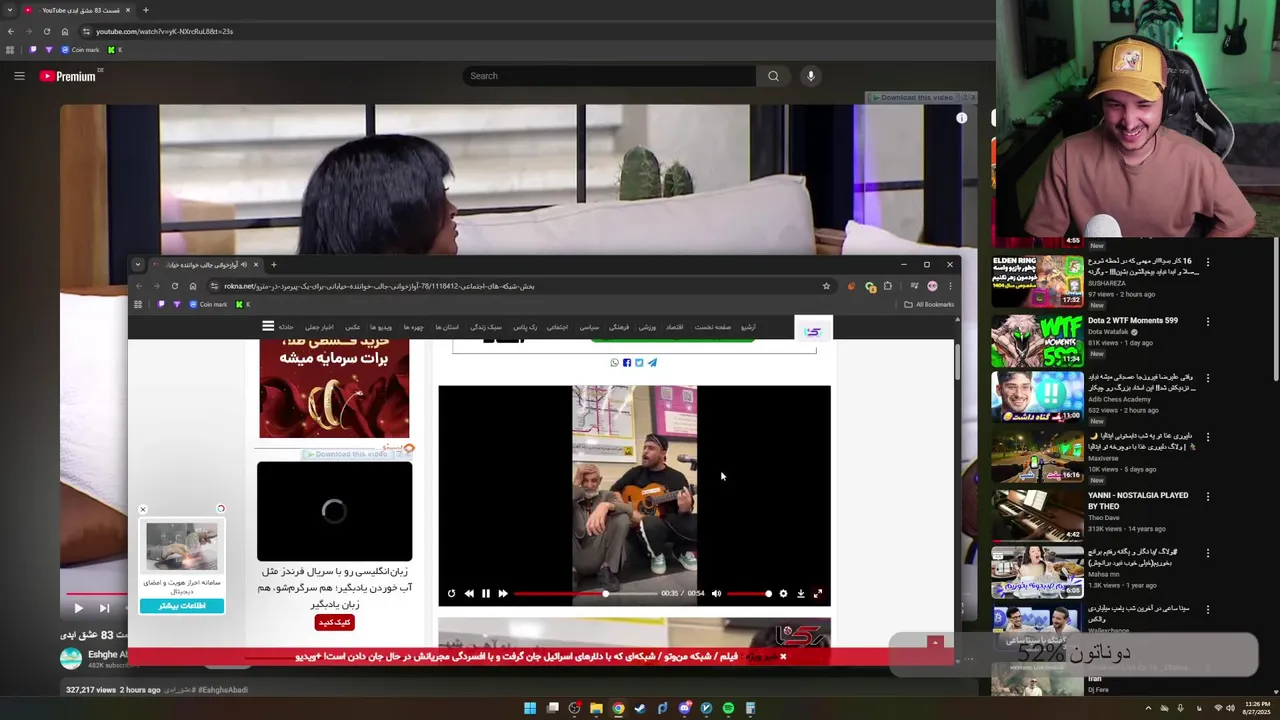Open options for Mahsa mn video
Viewport: 1280px width, 720px height.
tap(1207, 553)
